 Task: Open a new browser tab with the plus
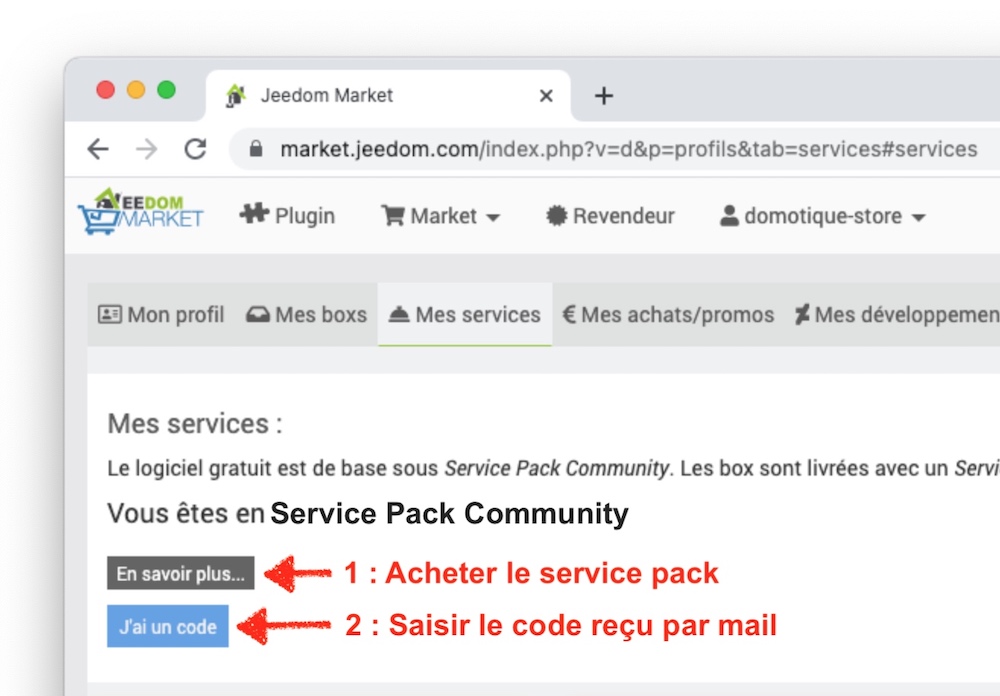tap(603, 94)
